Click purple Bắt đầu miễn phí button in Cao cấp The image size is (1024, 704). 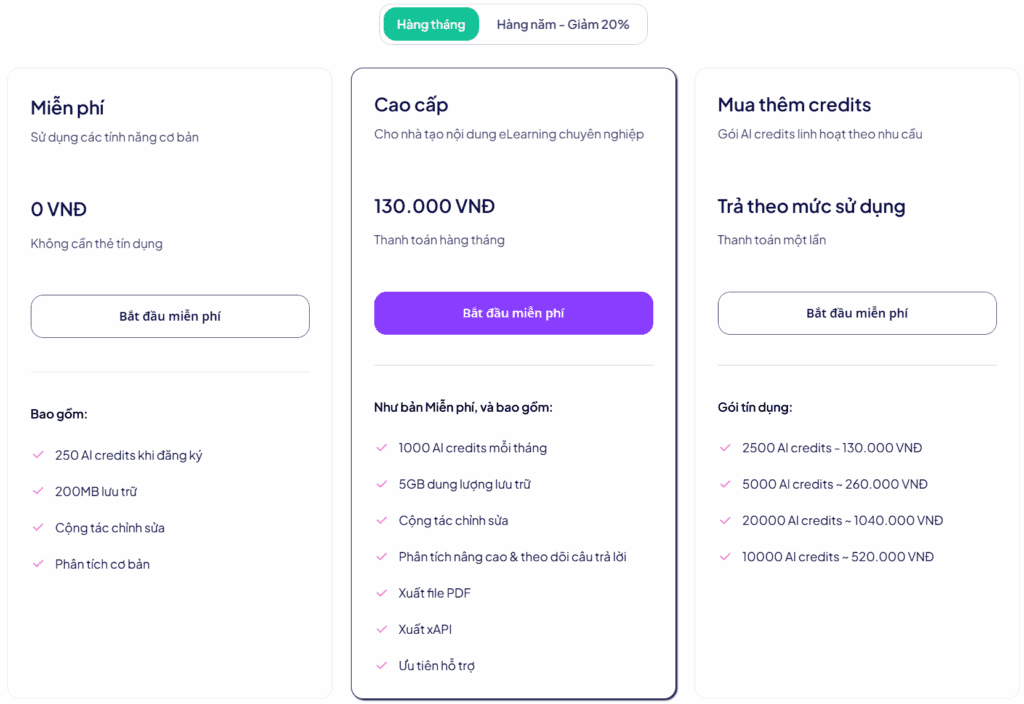coord(513,313)
